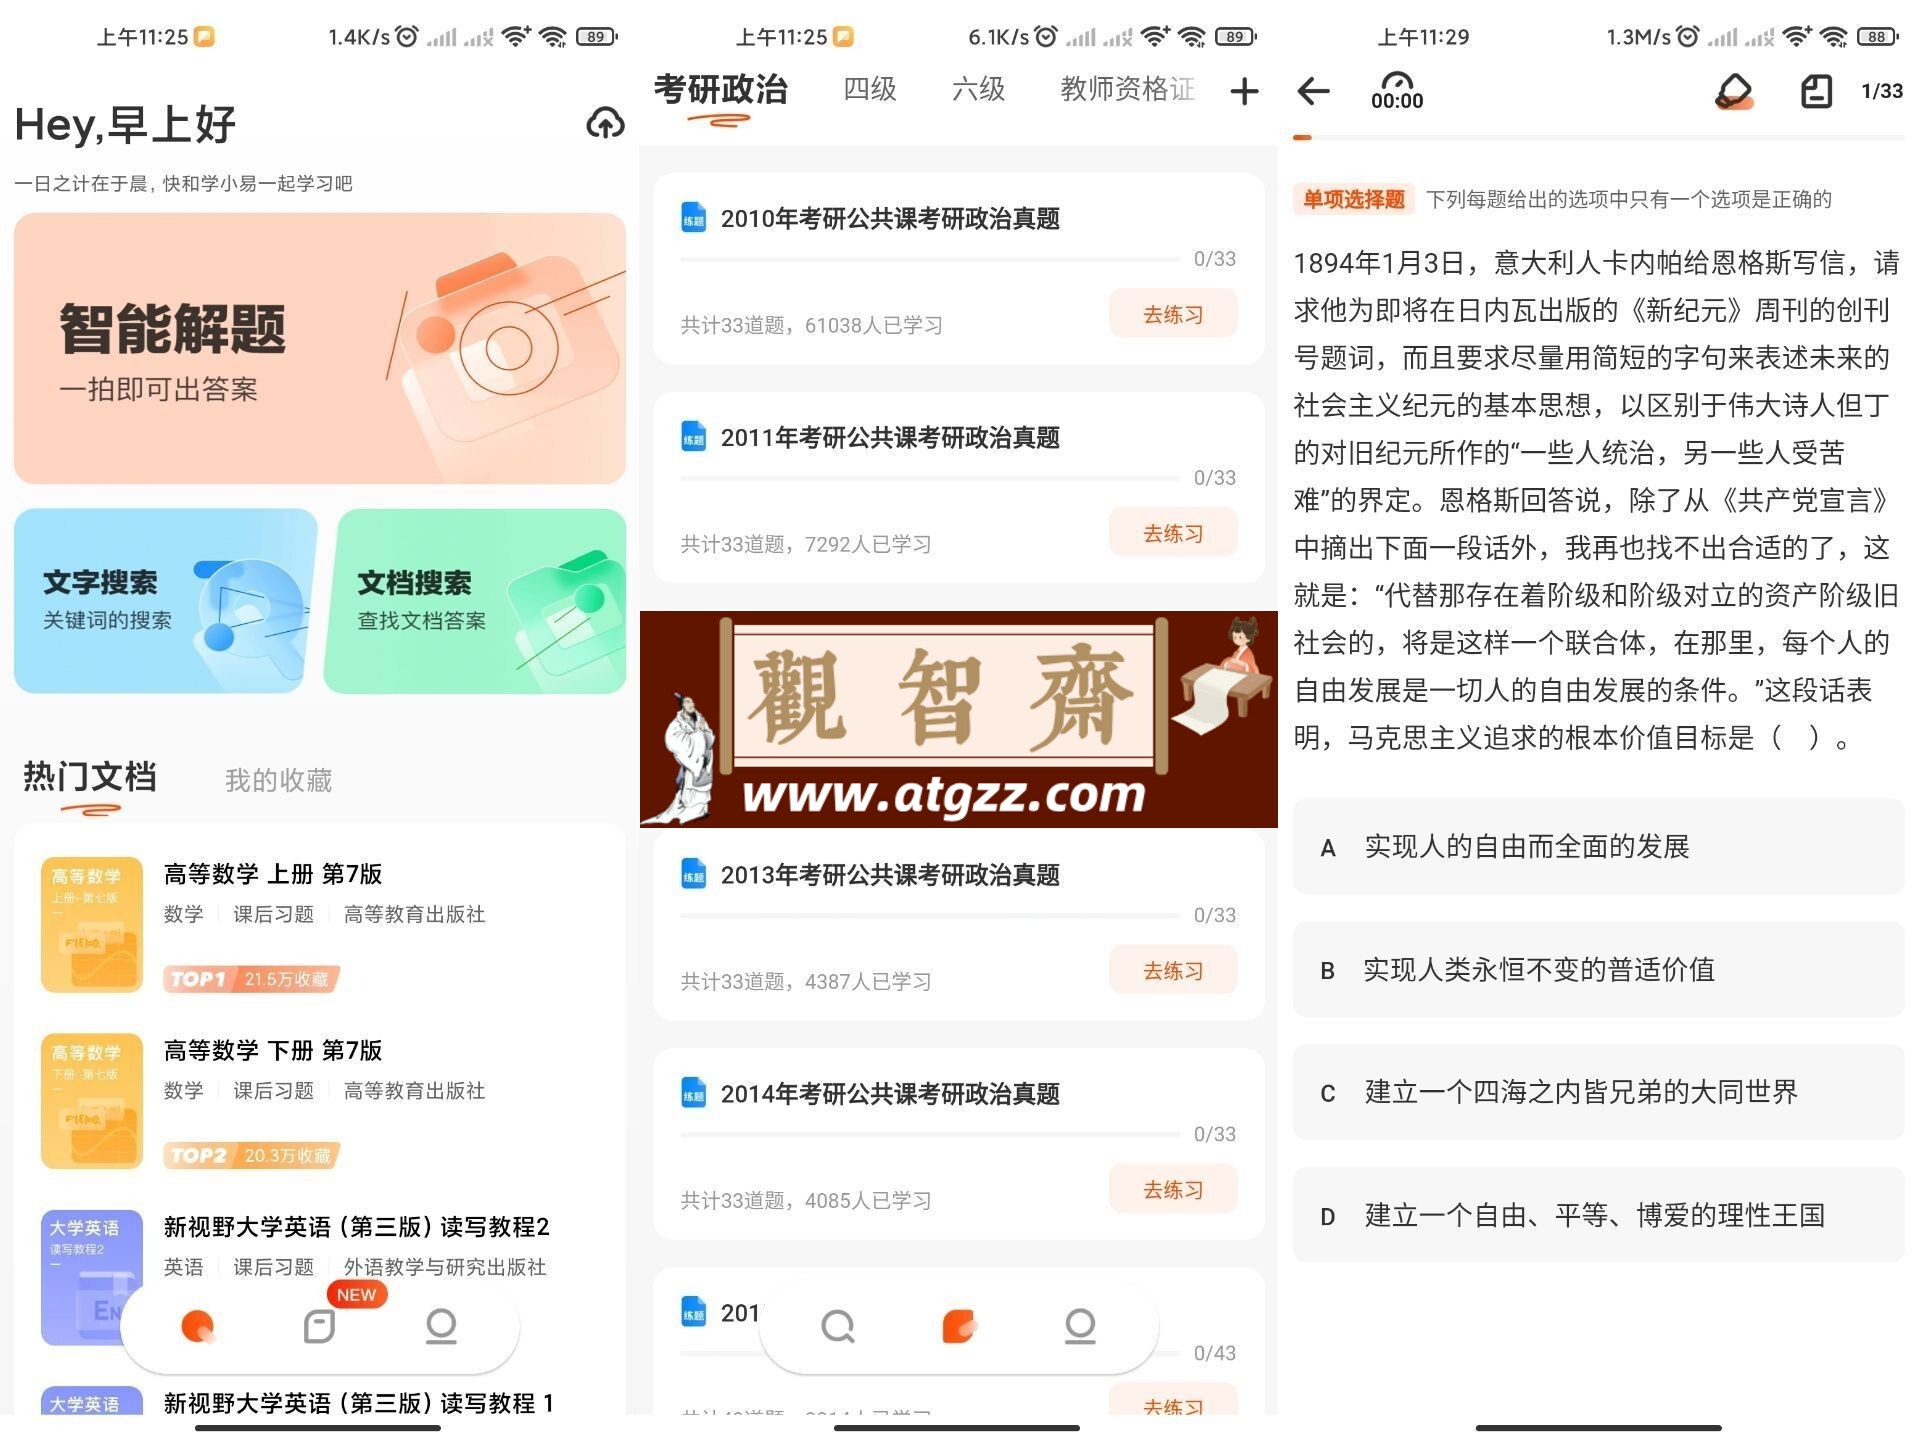Tap the 1/33 question counter
Image resolution: width=1920 pixels, height=1440 pixels.
point(1881,91)
